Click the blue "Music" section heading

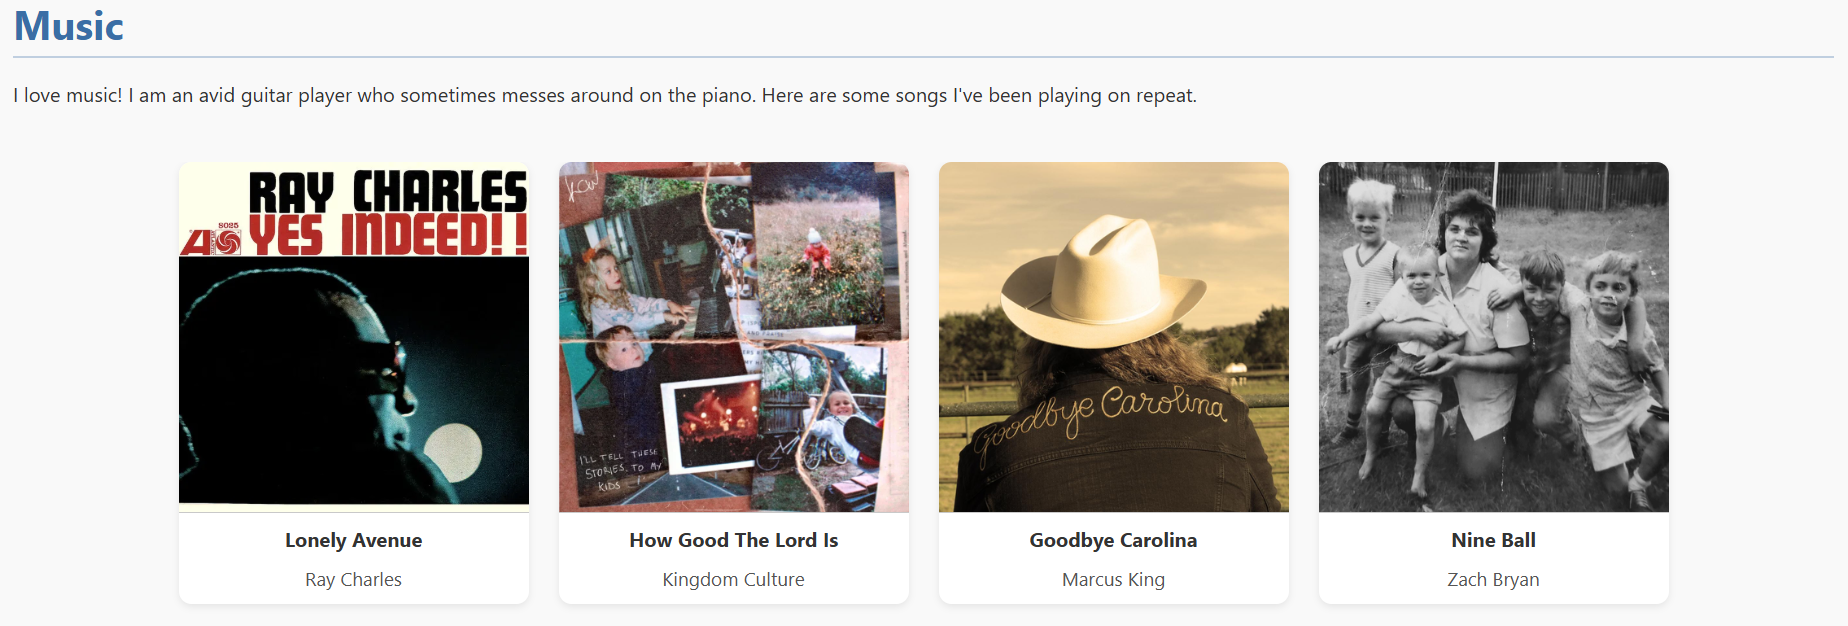coord(69,26)
